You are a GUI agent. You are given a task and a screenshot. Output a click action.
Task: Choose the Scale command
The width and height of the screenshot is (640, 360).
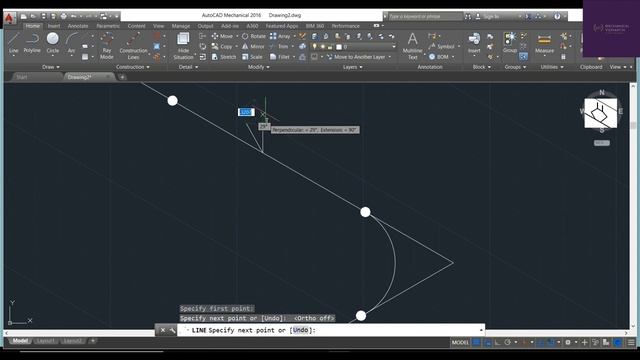click(x=252, y=57)
